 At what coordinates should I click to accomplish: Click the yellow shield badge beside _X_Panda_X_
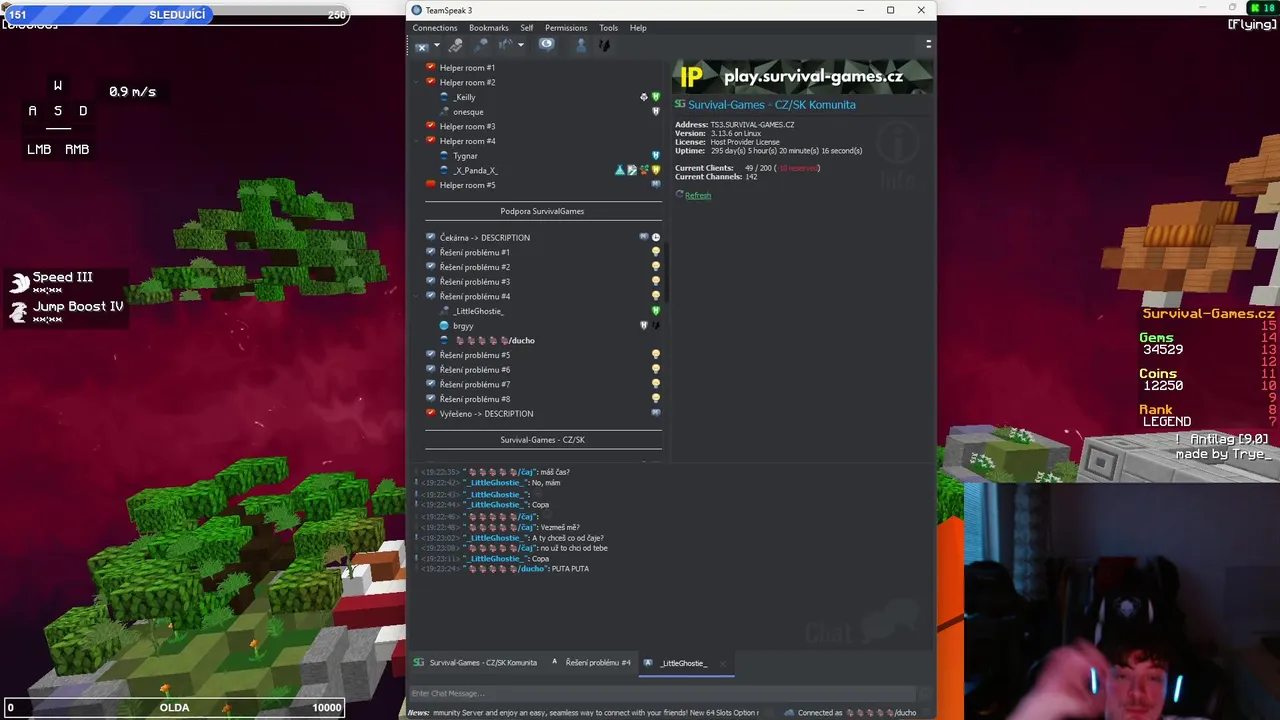pos(656,171)
